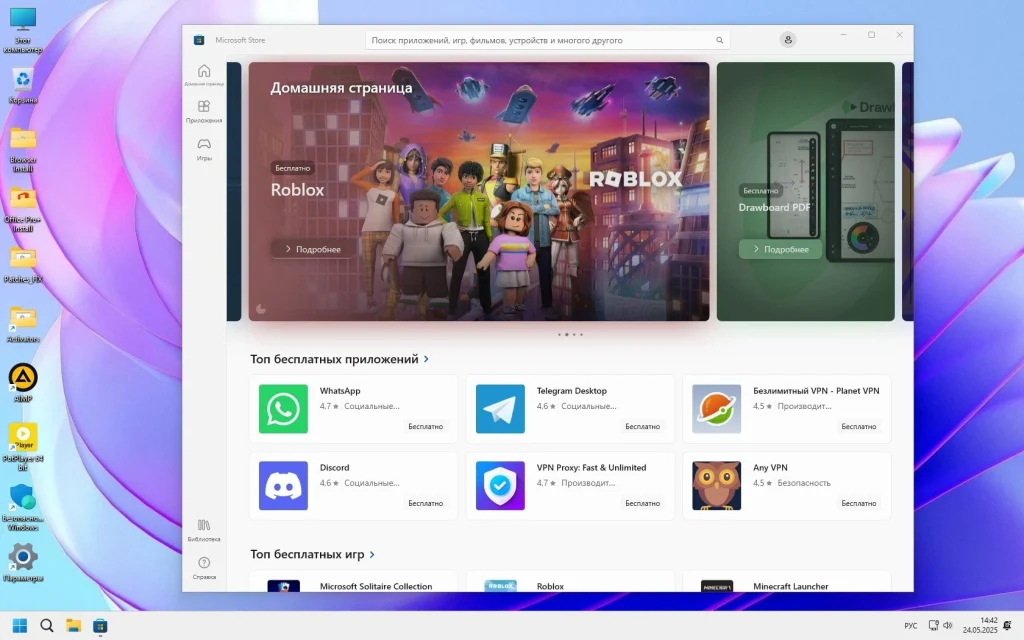Click the magnifier icon in the search bar

coord(719,40)
